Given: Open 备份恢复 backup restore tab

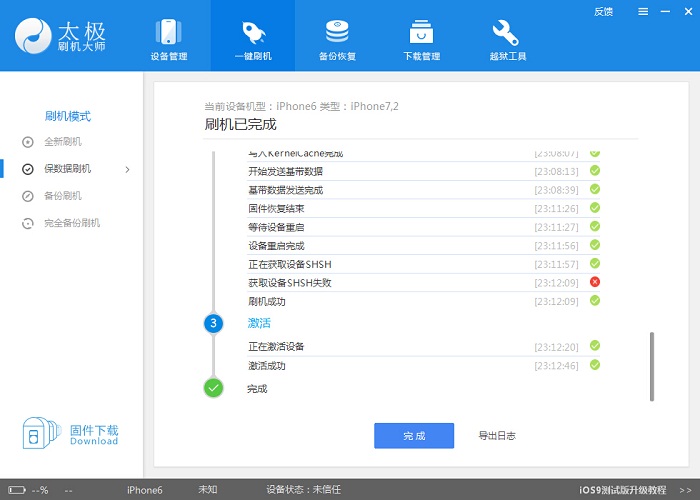Looking at the screenshot, I should [337, 39].
